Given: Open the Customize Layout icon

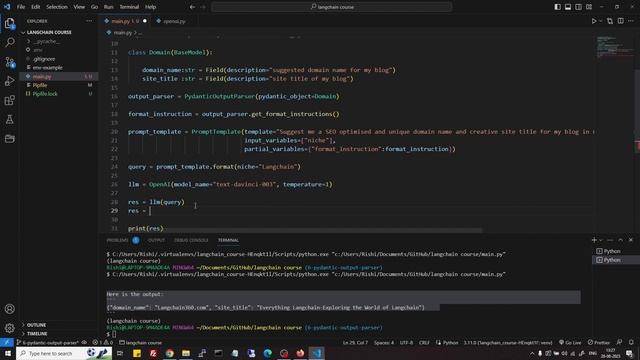Looking at the screenshot, I should pos(589,7).
